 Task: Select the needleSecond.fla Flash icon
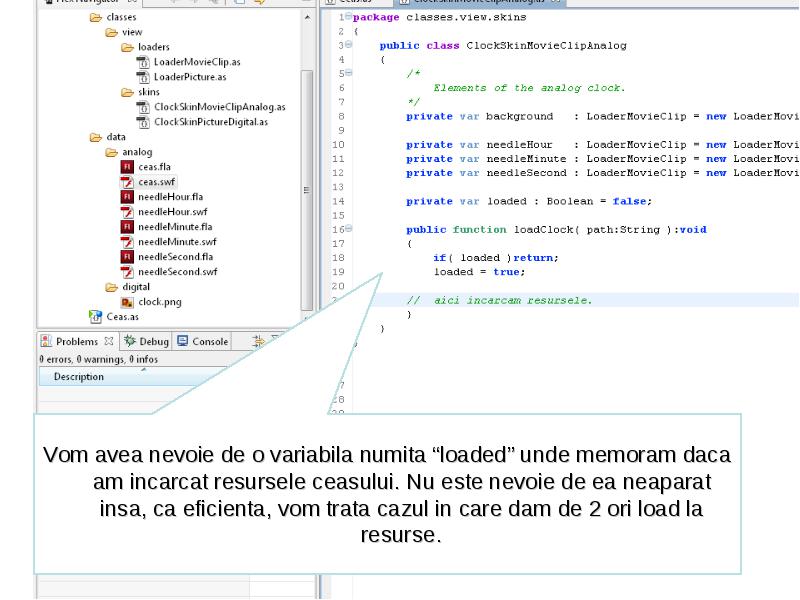(127, 257)
